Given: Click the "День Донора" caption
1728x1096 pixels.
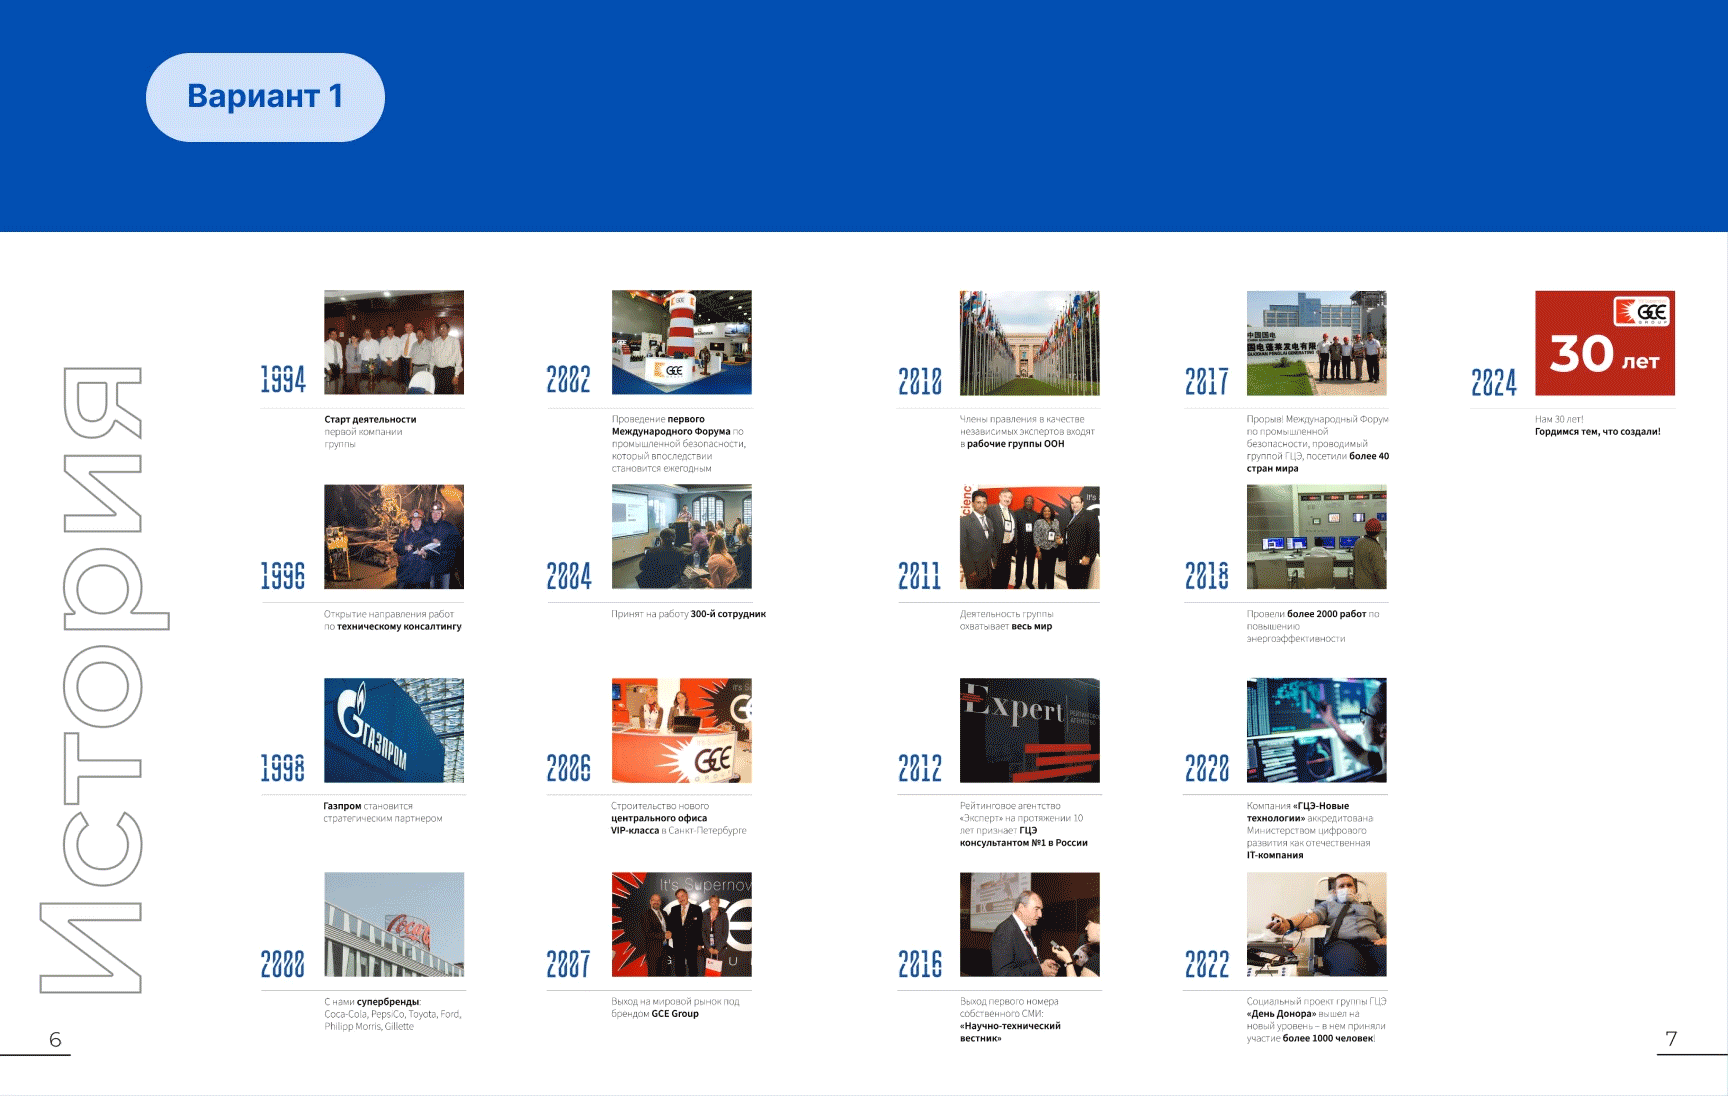Looking at the screenshot, I should pos(1316,1020).
